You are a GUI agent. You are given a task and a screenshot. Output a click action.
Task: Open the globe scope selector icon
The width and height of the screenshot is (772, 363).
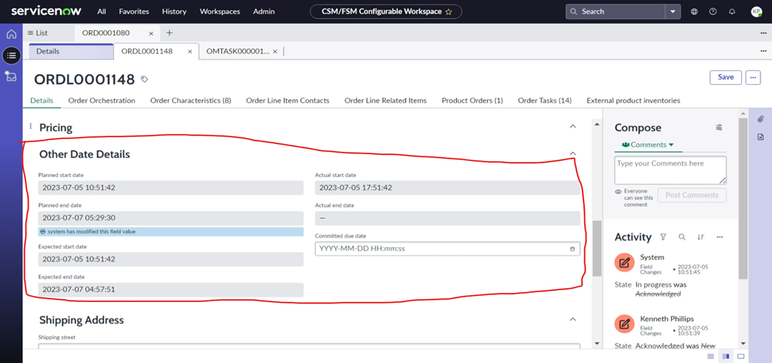pos(694,12)
